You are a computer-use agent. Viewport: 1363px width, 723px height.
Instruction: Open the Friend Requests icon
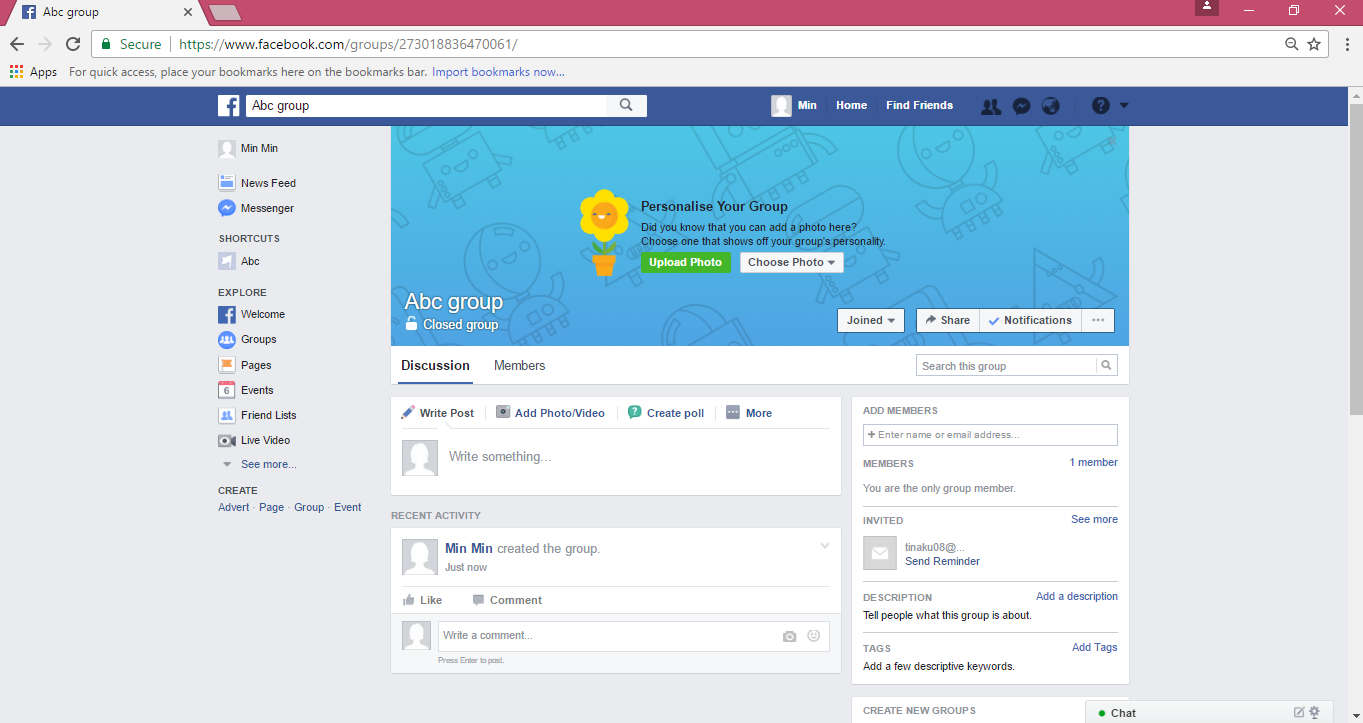coord(991,106)
